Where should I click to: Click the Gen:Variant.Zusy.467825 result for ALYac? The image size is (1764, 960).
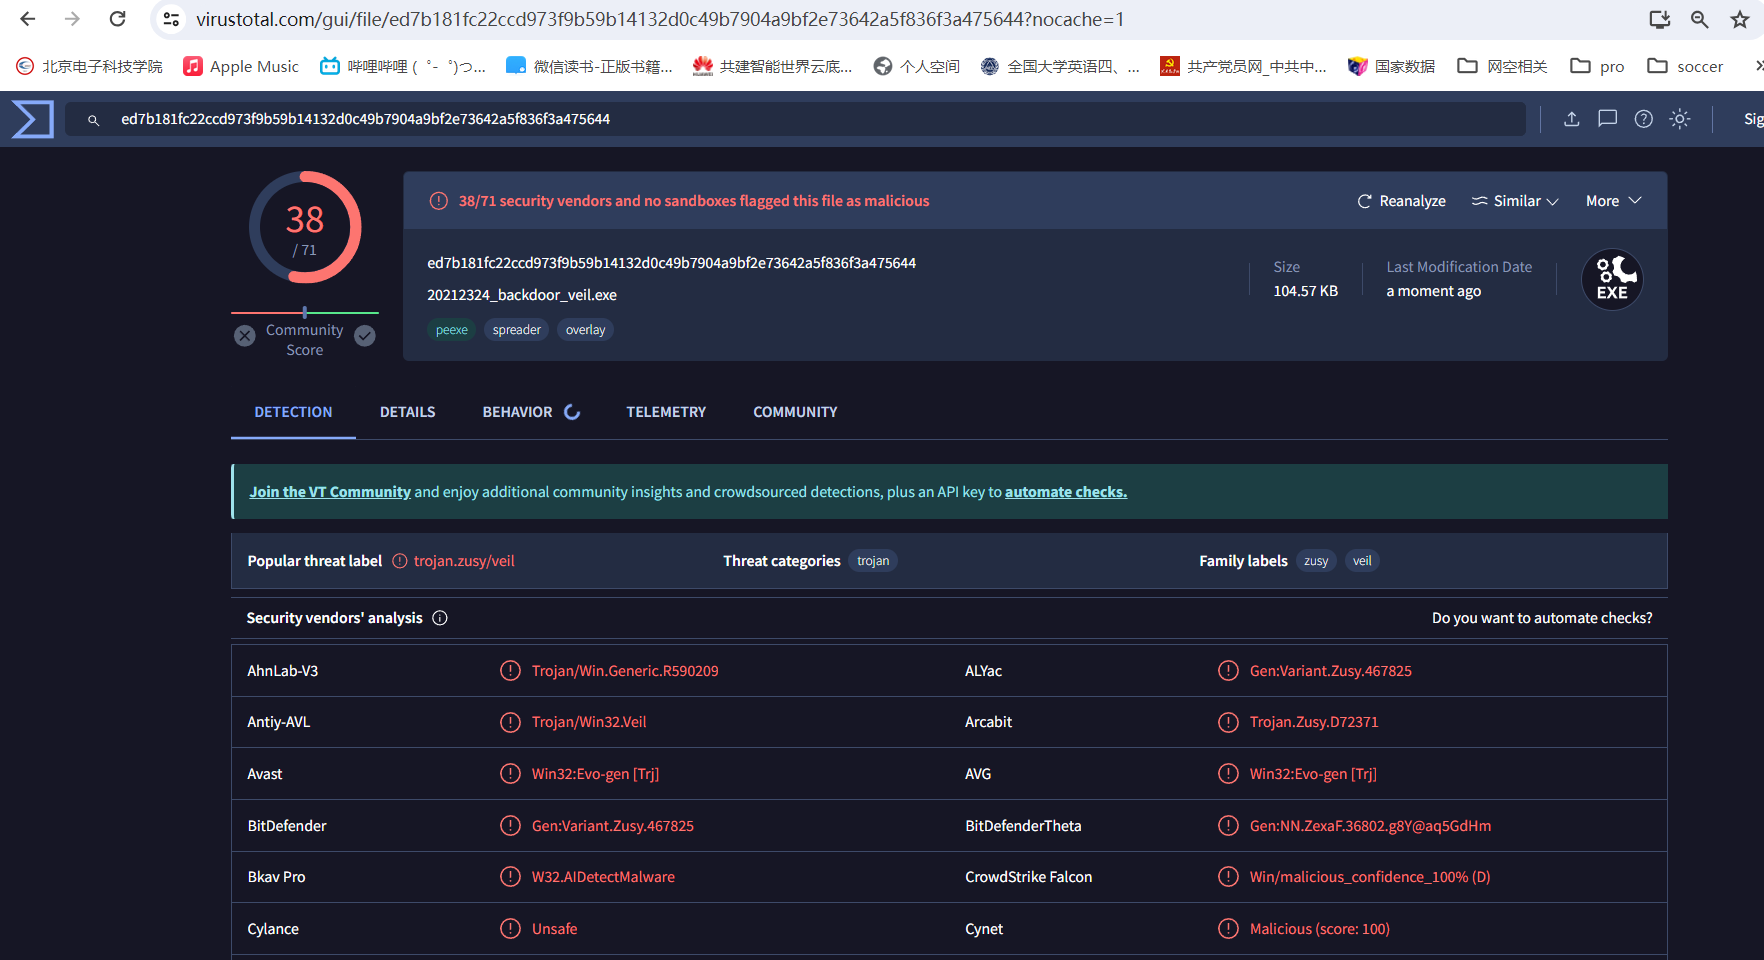[x=1331, y=671]
